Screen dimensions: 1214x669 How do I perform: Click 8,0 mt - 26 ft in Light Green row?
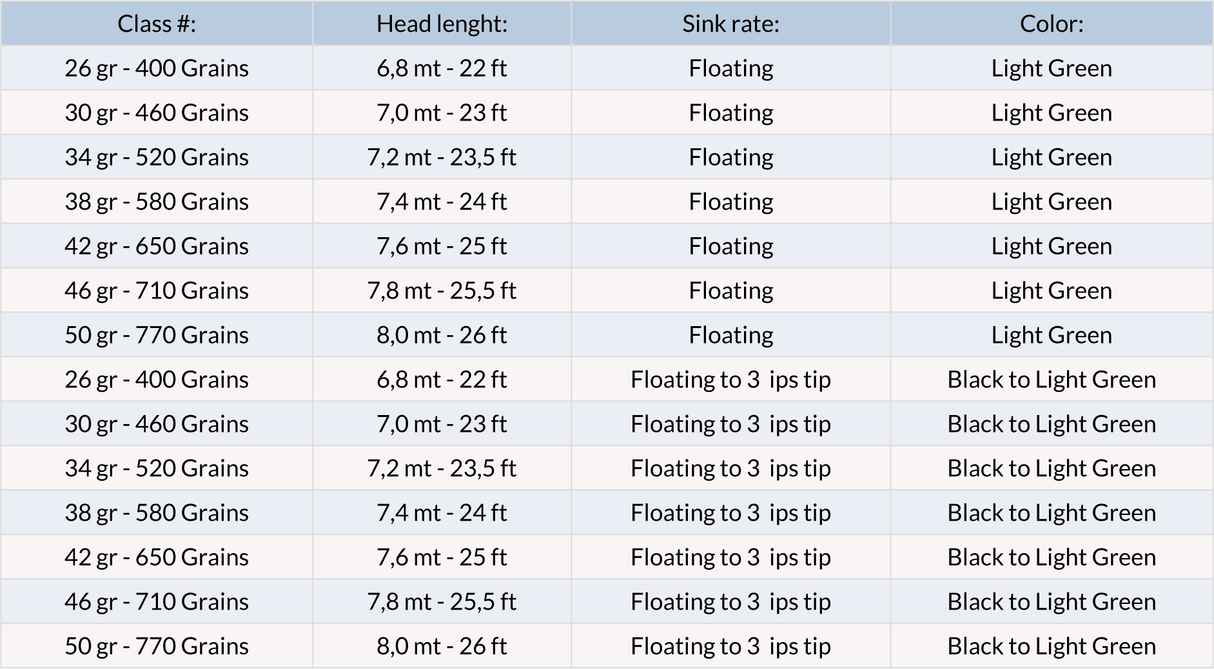441,335
